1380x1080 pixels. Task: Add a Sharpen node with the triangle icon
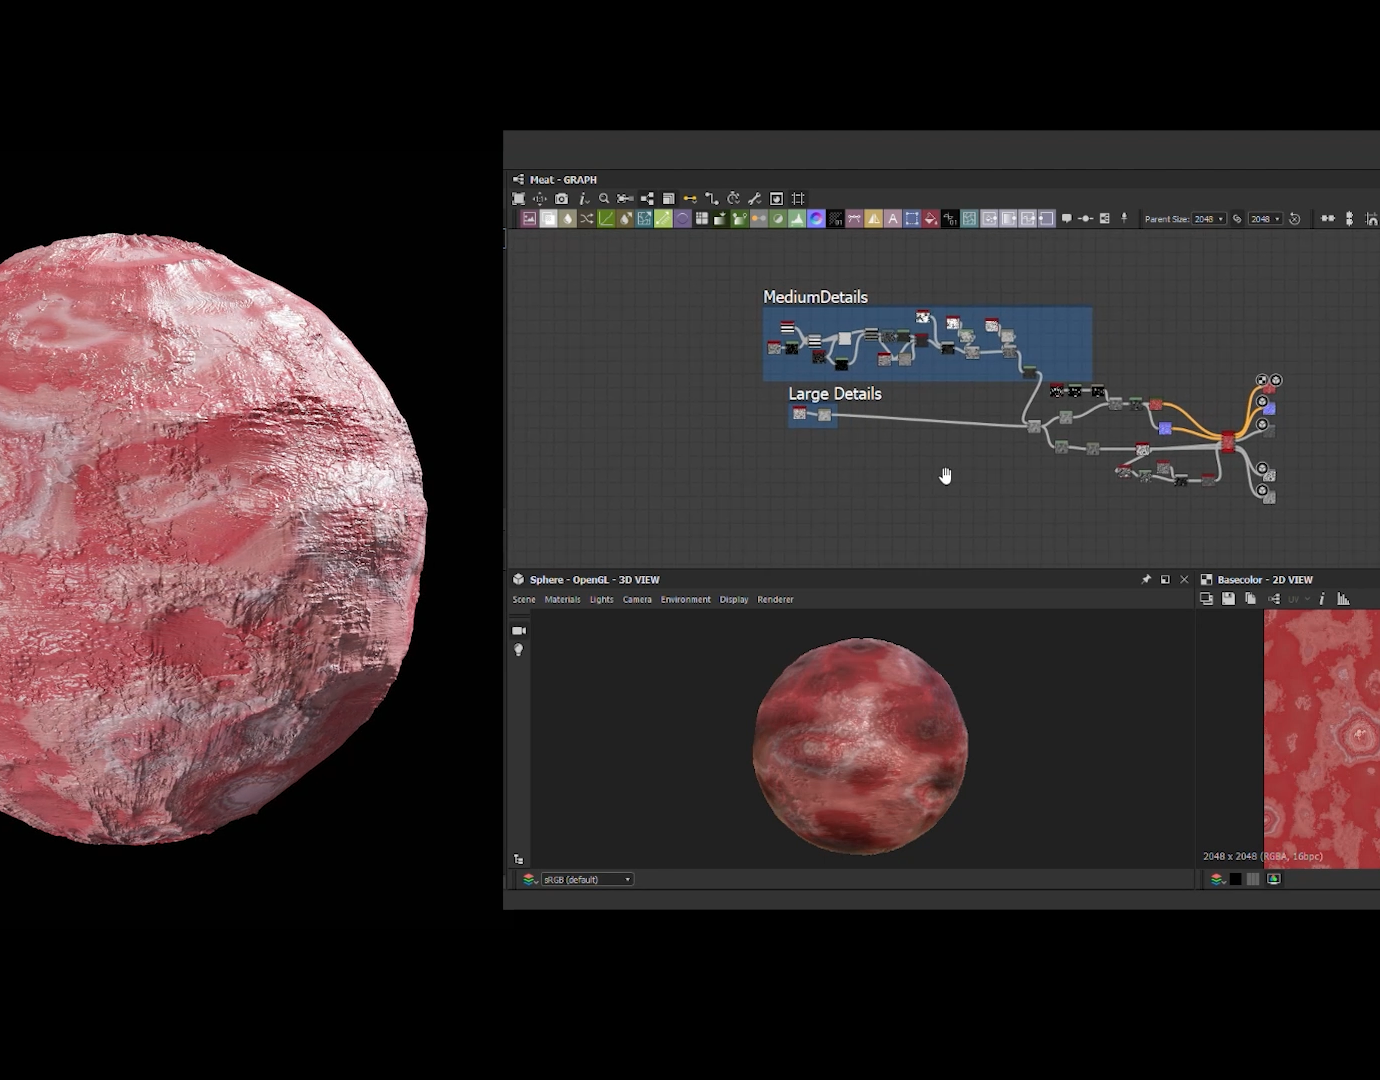(873, 218)
